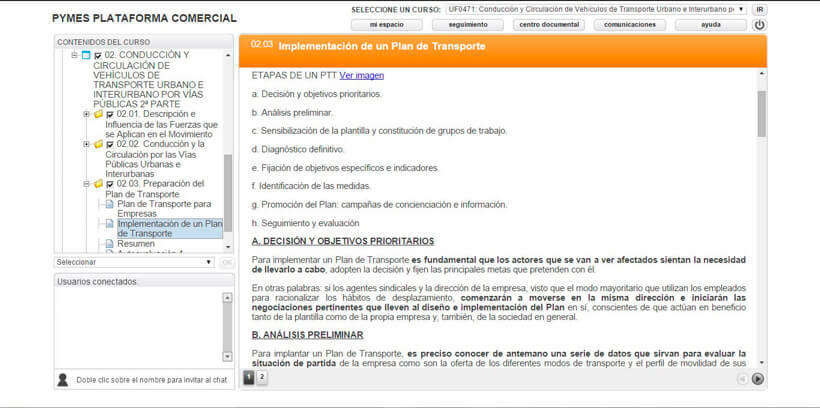Go to content page 1

(249, 378)
